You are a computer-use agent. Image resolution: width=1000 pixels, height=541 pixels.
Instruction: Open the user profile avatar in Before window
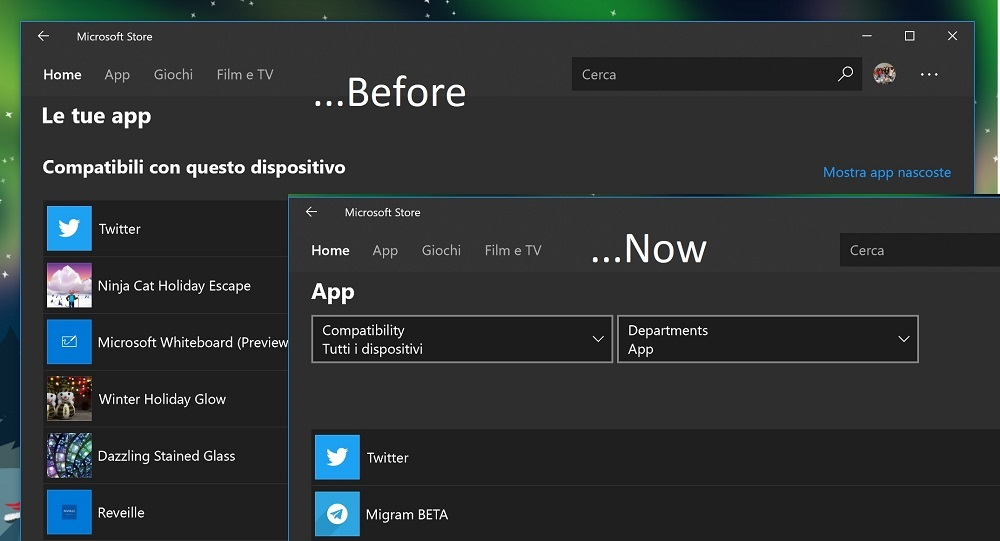[x=884, y=74]
